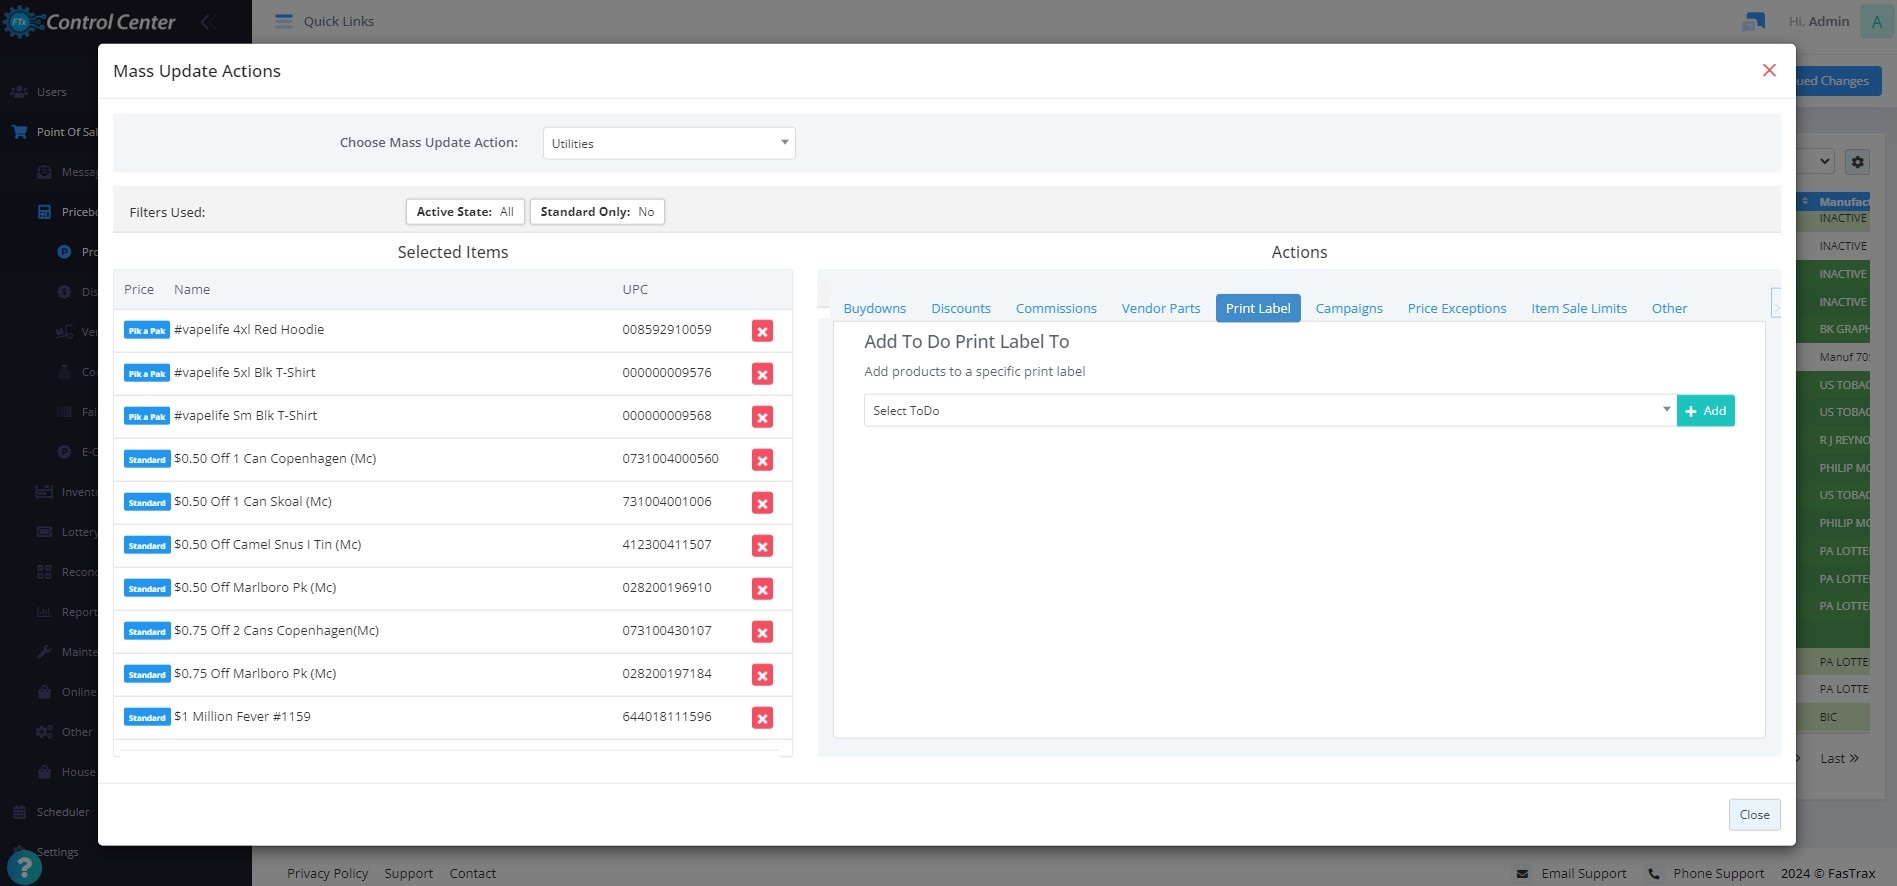Click the Pik a Pak badge for Red Hoodie
The height and width of the screenshot is (886, 1897).
pos(147,331)
